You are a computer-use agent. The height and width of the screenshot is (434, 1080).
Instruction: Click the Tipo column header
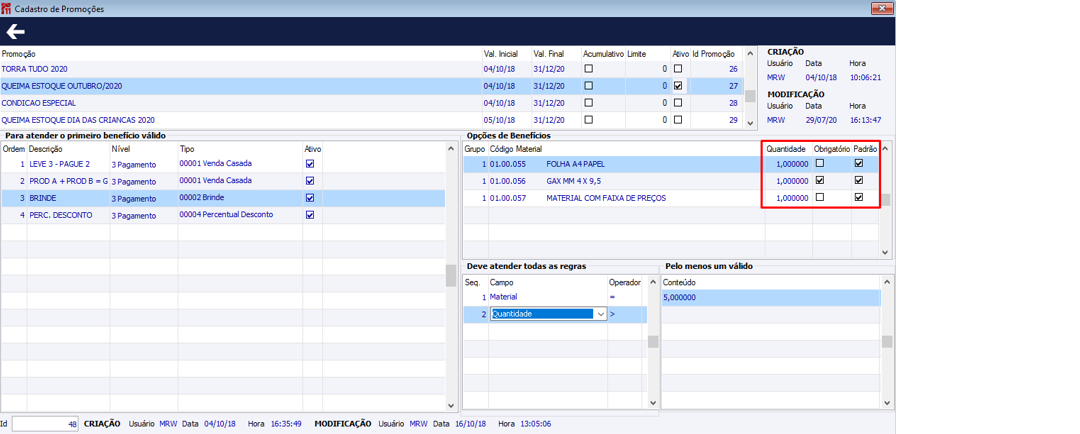click(x=187, y=149)
